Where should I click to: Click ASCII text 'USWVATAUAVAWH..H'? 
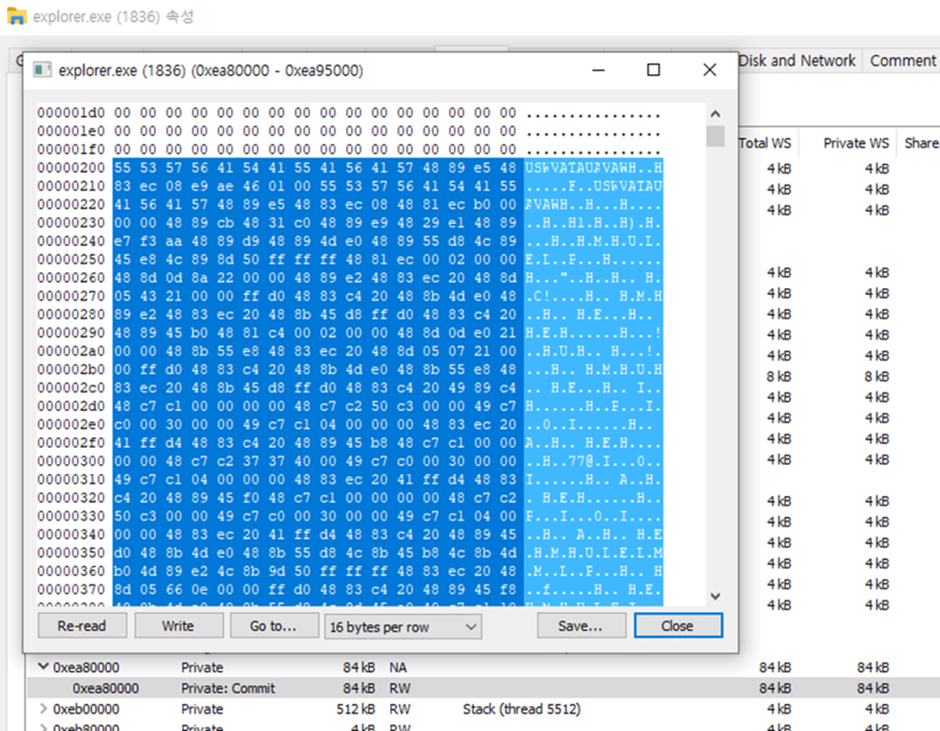pos(593,168)
